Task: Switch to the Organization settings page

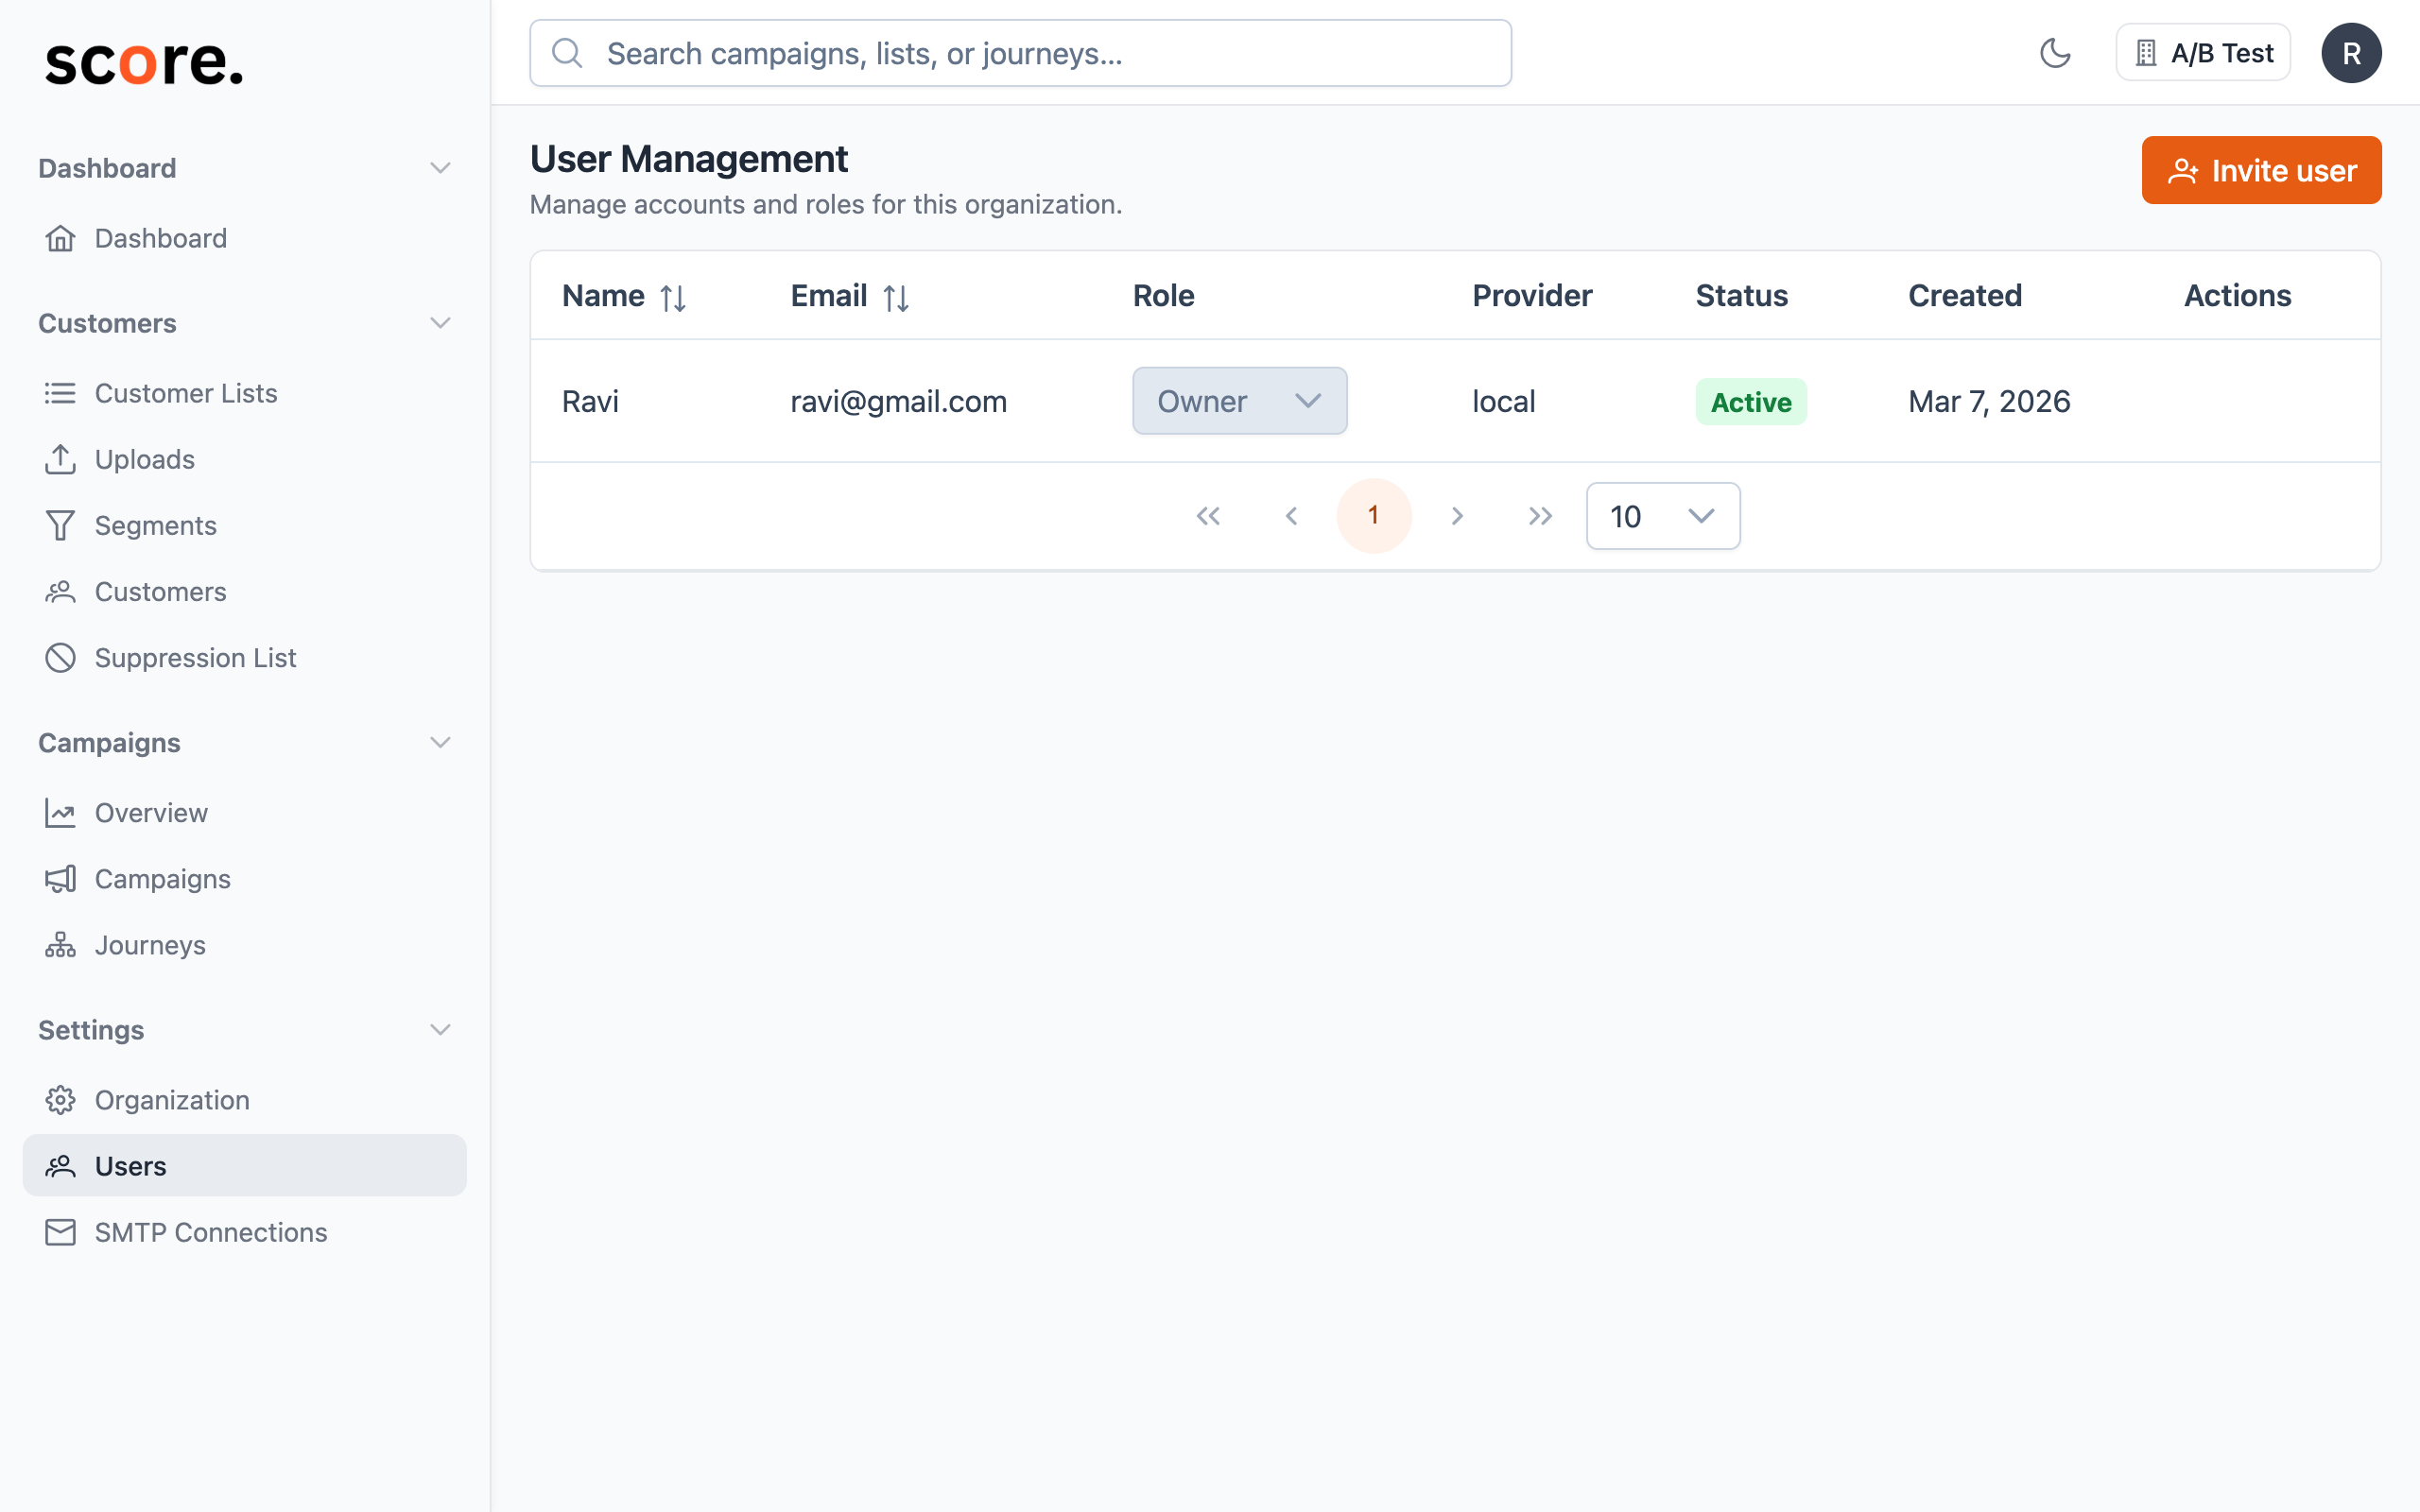Action: coord(171,1099)
